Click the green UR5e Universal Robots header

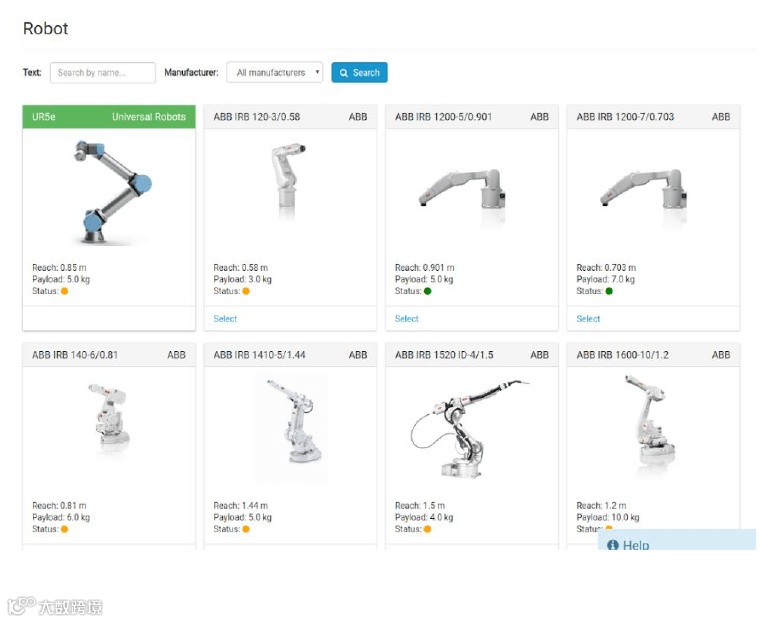109,117
